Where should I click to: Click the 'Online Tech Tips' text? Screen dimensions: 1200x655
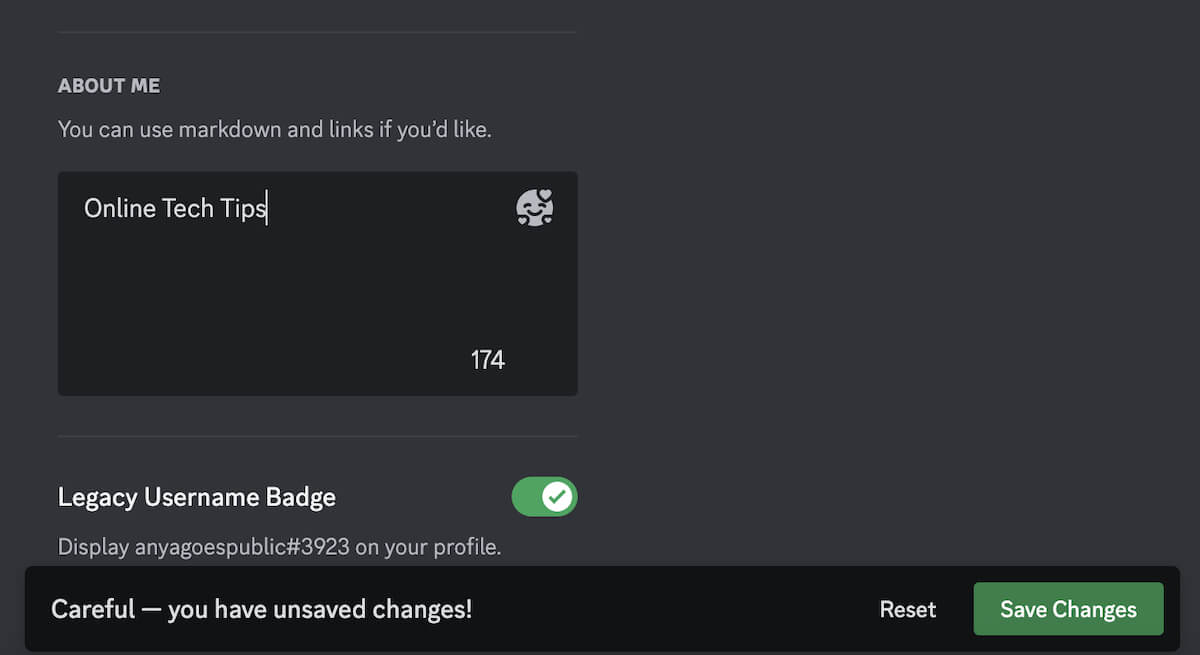pyautogui.click(x=175, y=208)
